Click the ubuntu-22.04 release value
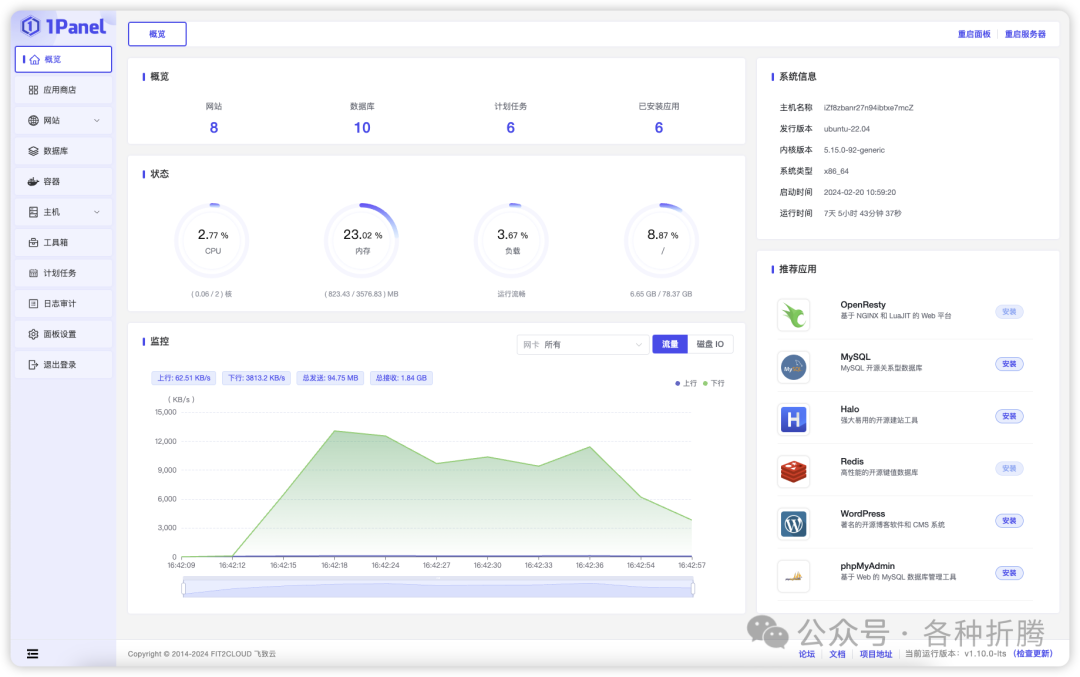This screenshot has width=1080, height=677. (847, 129)
